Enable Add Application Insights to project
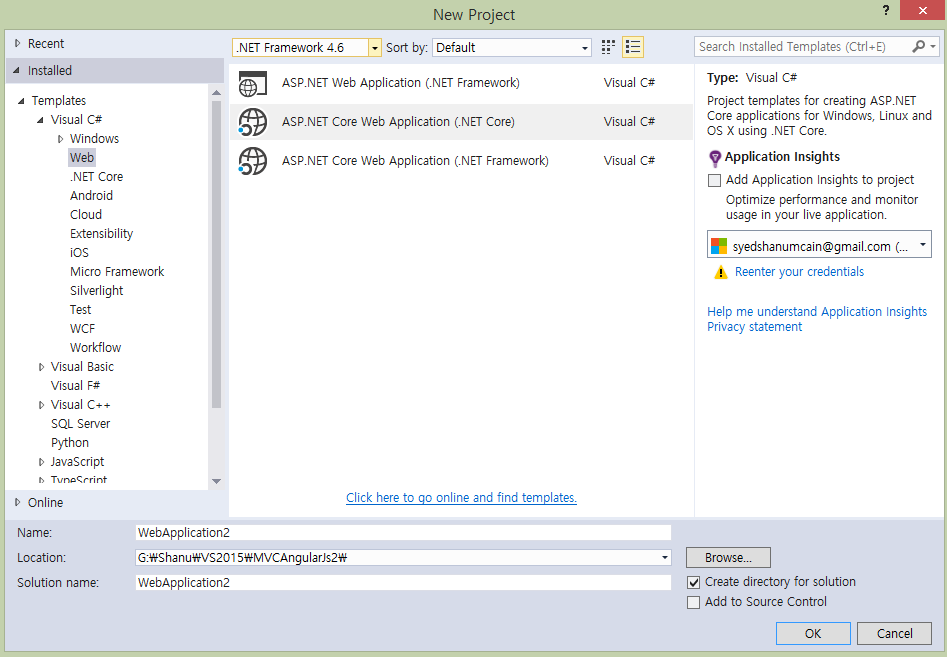The width and height of the screenshot is (947, 657). click(714, 180)
